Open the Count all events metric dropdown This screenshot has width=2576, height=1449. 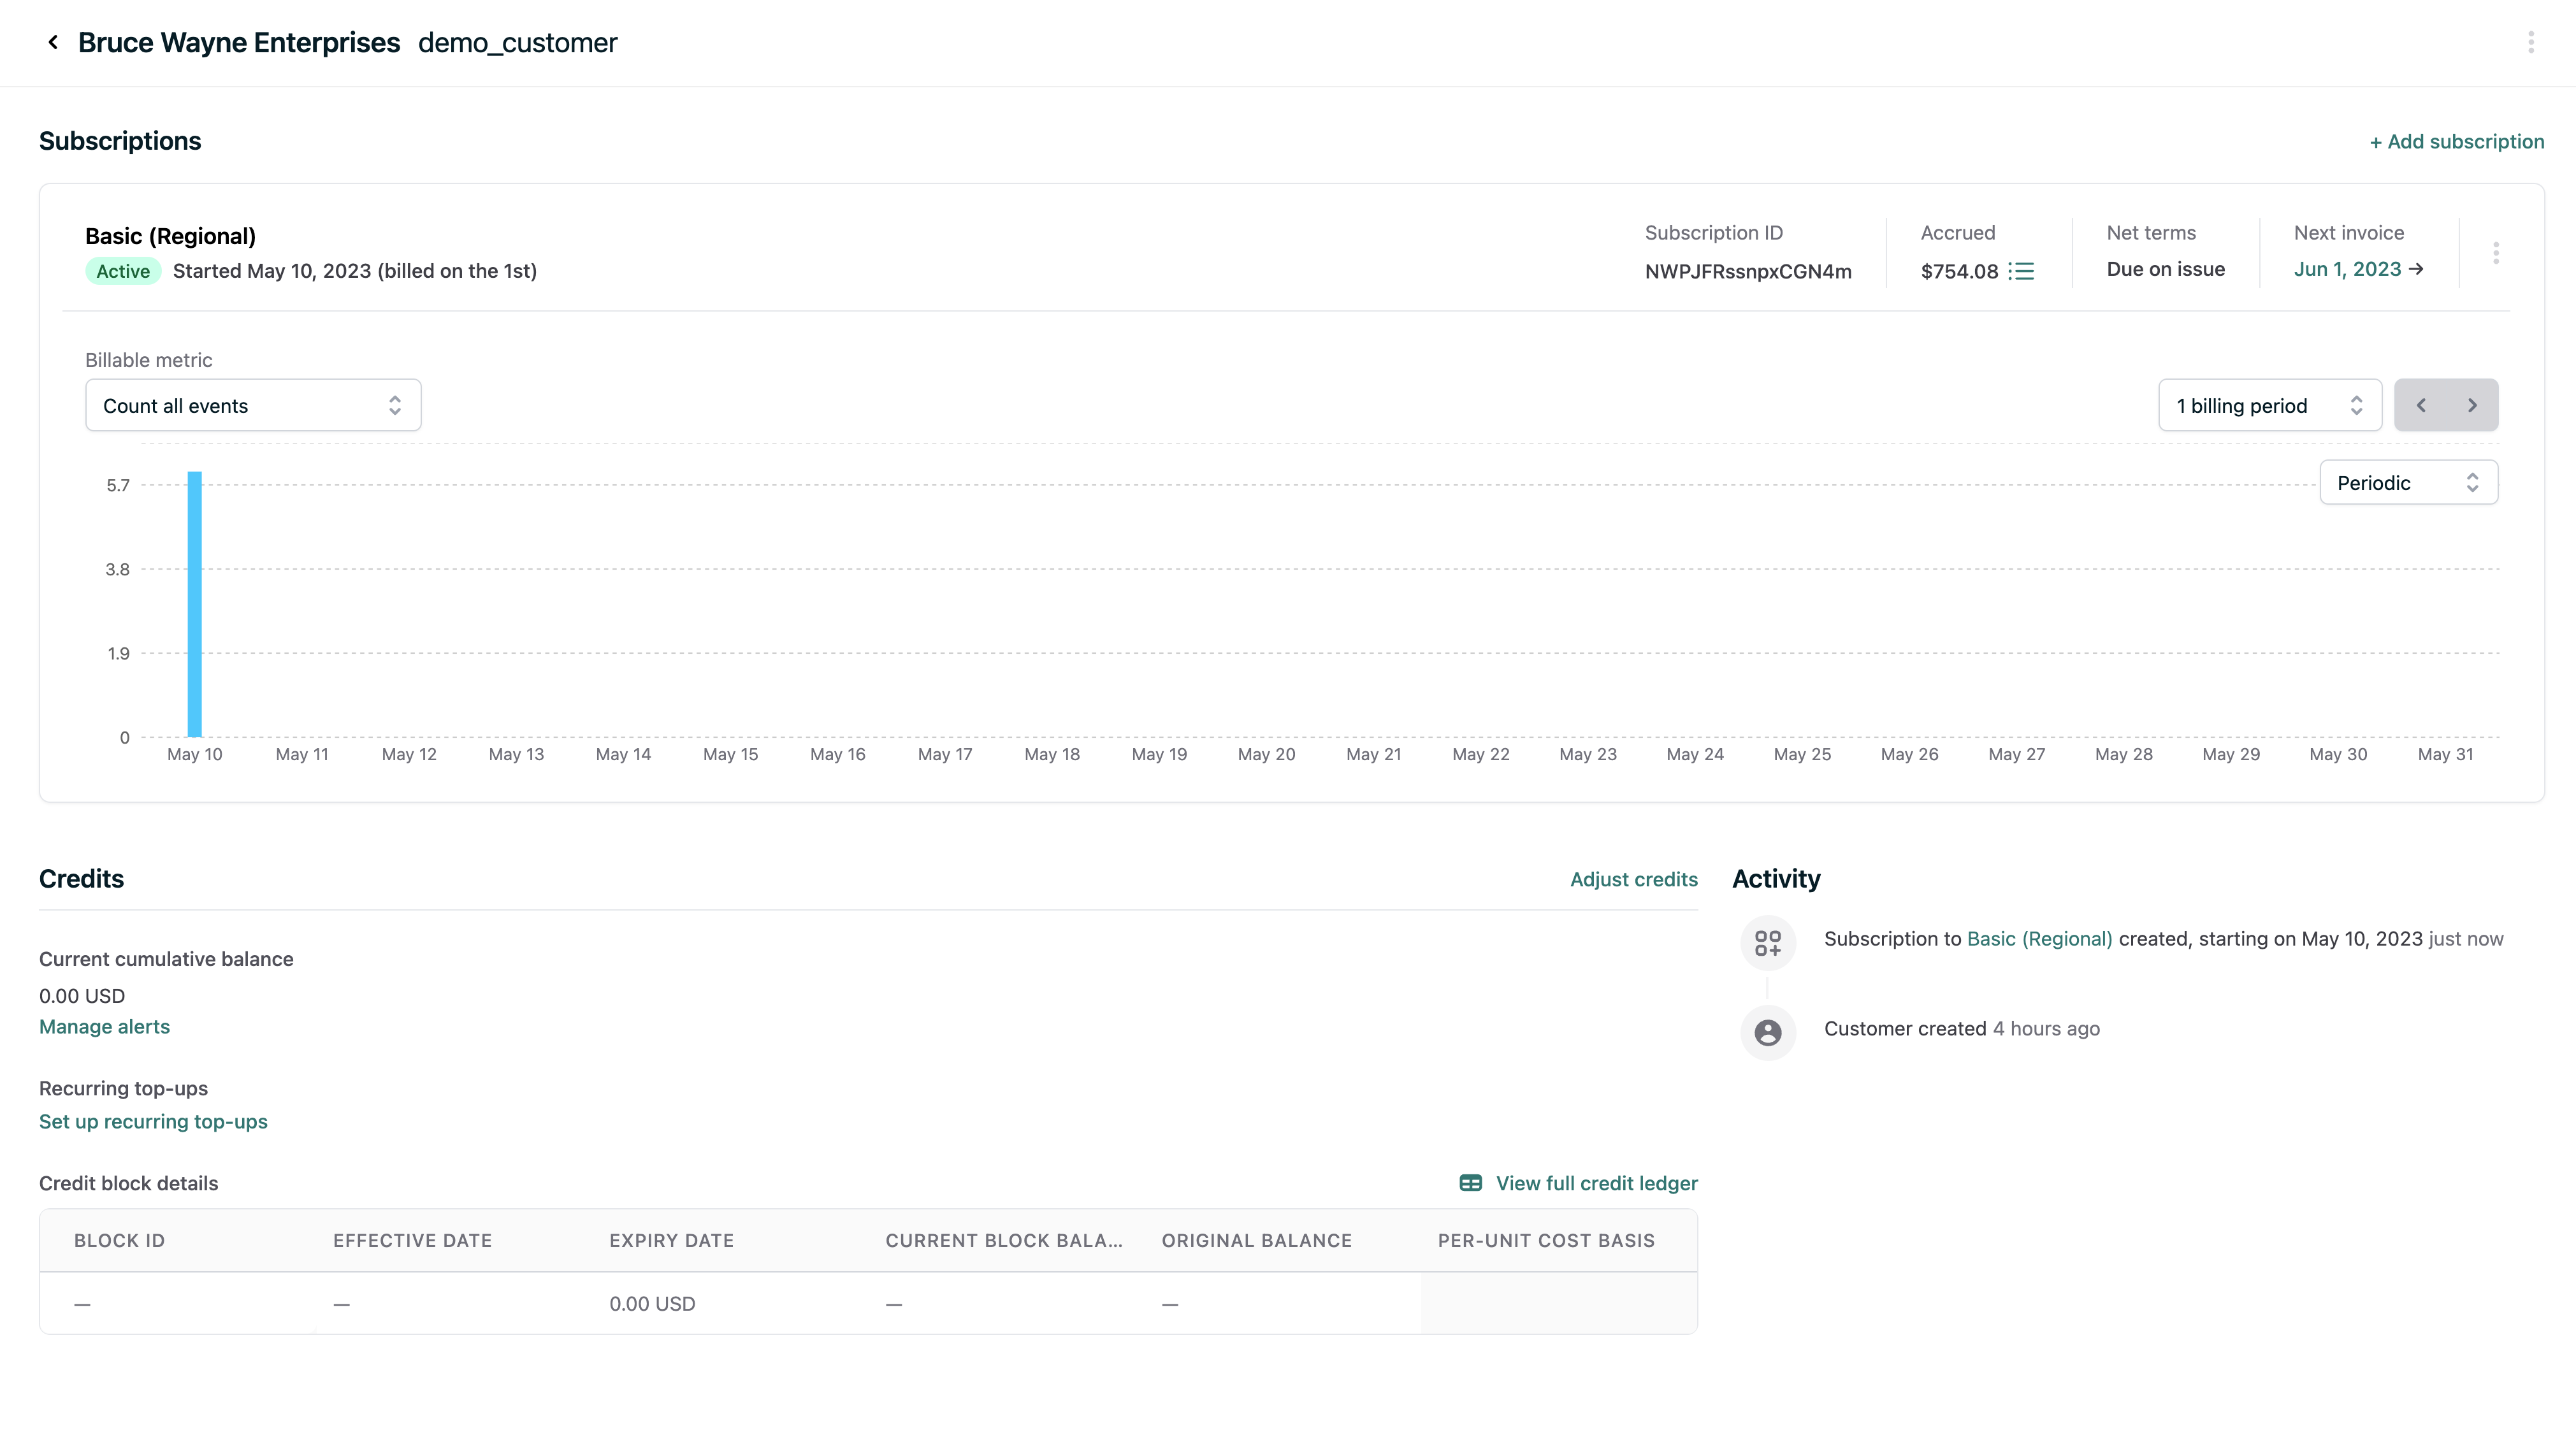point(253,405)
